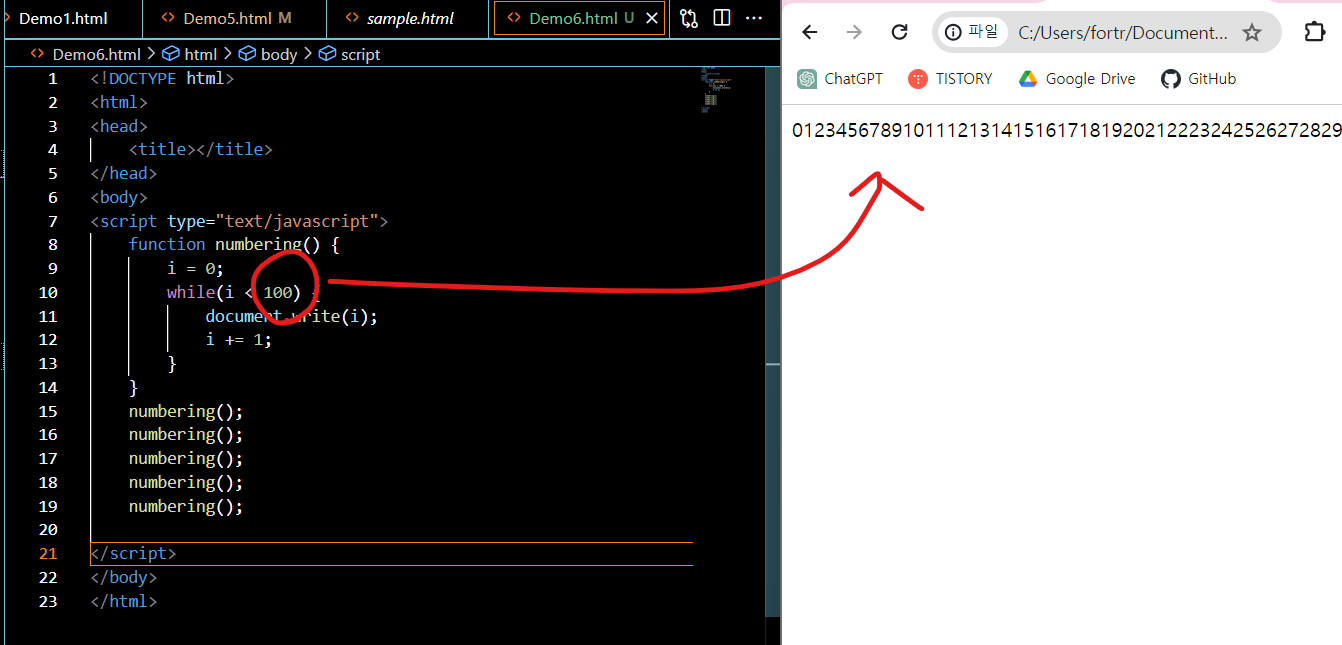Open the GitHub bookmark
The image size is (1342, 645).
pyautogui.click(x=1199, y=79)
